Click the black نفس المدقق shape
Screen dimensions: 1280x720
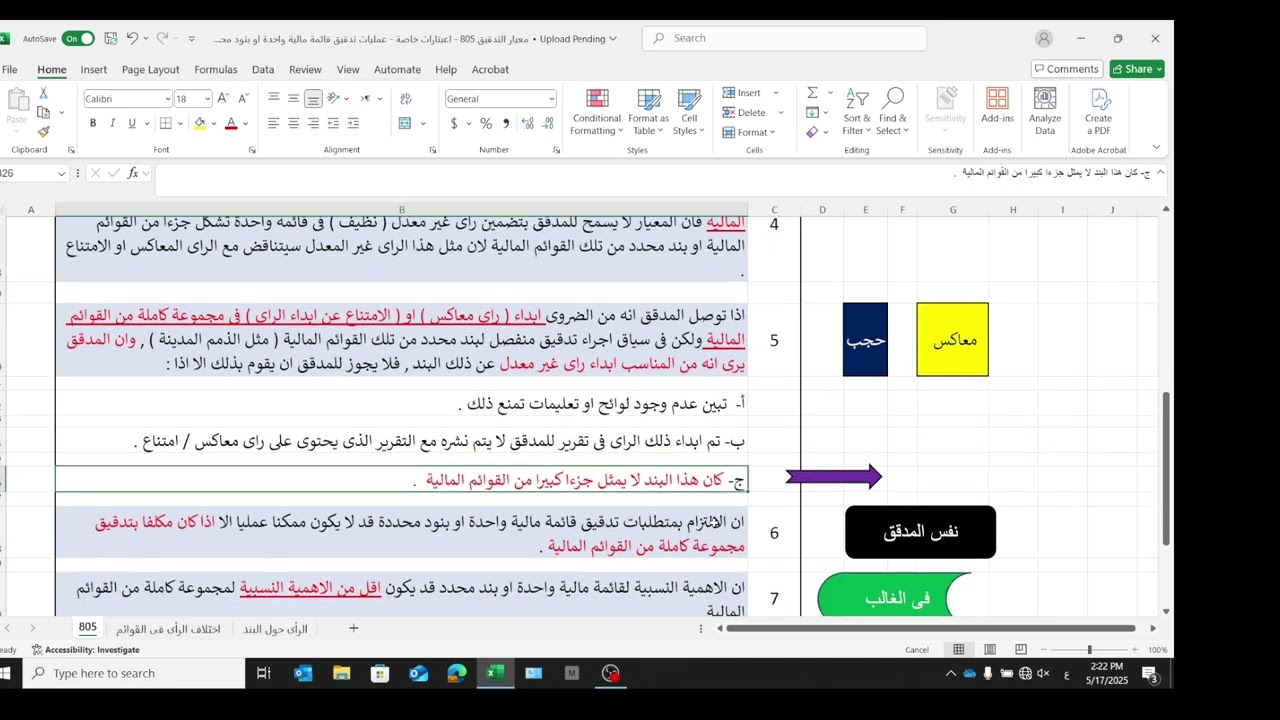point(921,532)
